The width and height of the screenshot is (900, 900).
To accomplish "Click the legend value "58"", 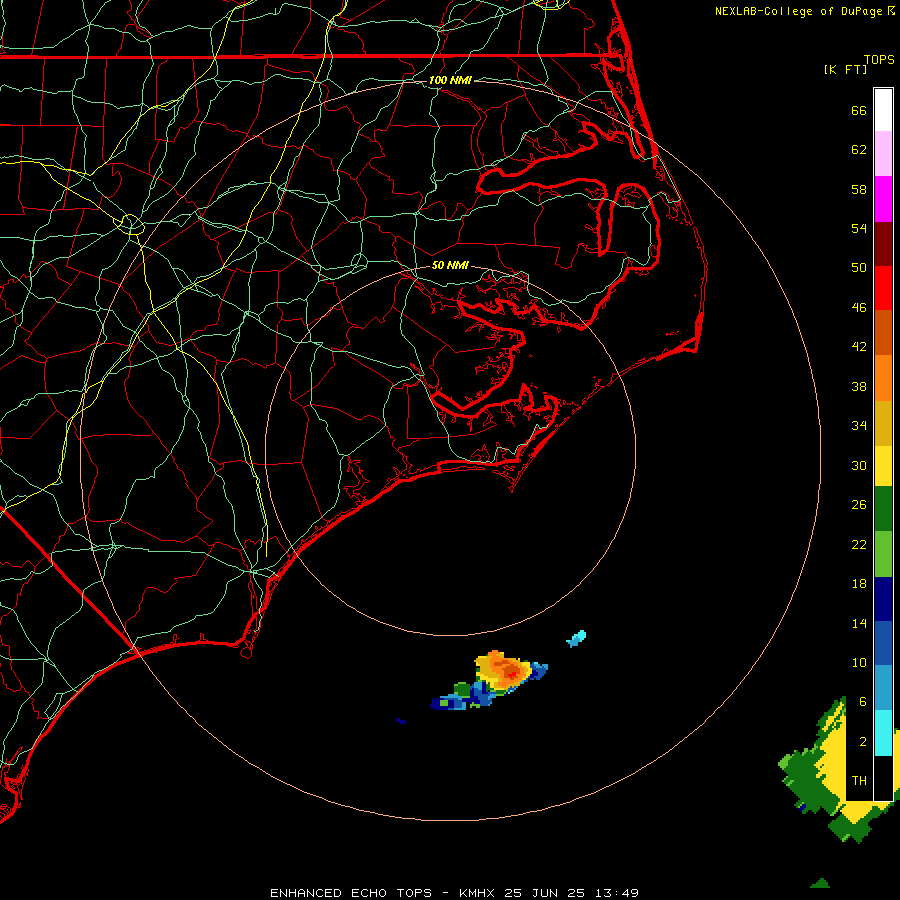I will (859, 189).
